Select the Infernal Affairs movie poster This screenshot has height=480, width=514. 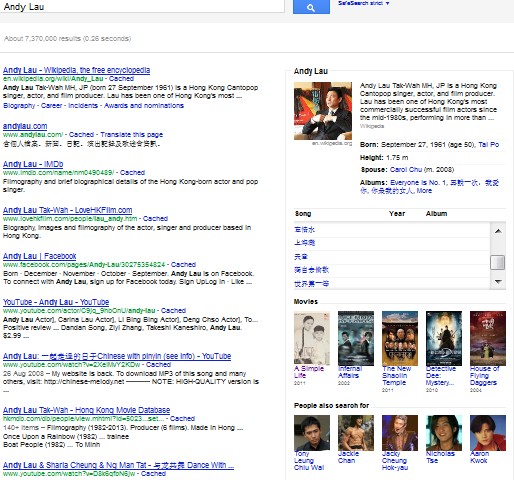click(356, 338)
